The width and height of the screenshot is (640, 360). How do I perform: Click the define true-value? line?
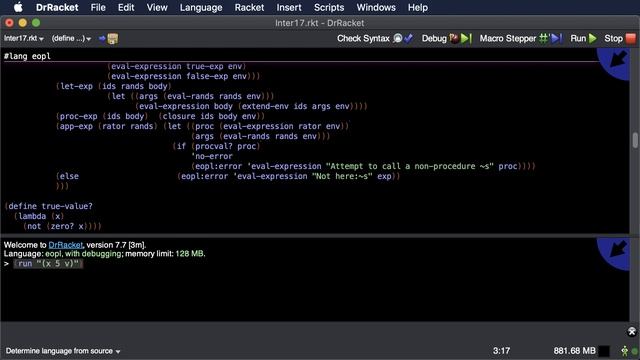click(x=49, y=206)
